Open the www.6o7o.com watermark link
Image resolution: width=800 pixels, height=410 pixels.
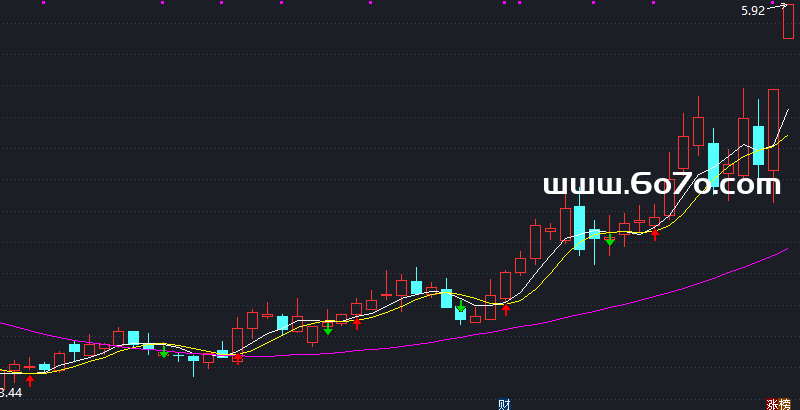pyautogui.click(x=660, y=185)
